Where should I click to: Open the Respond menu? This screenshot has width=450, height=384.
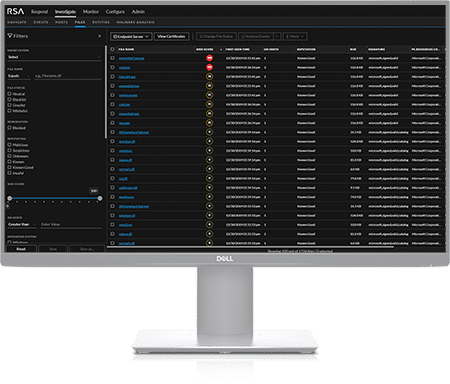[x=39, y=12]
